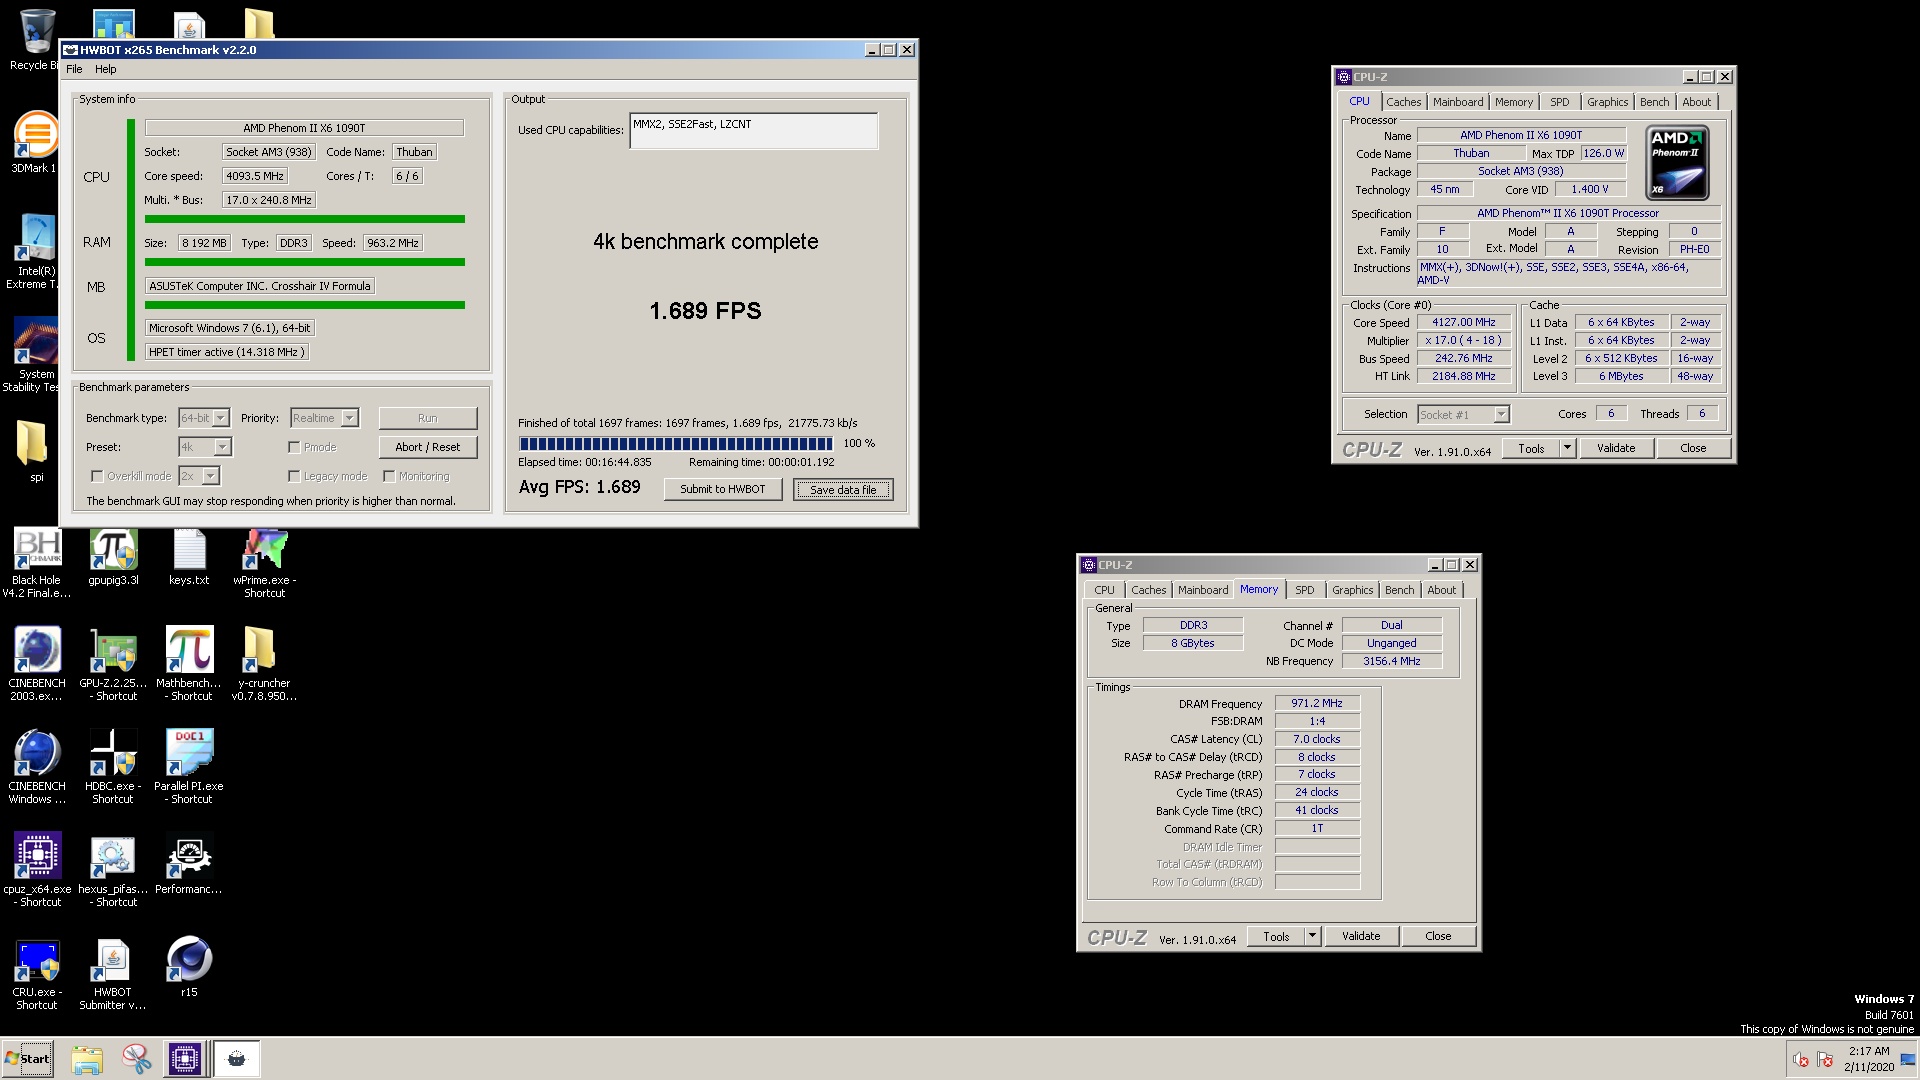Toggle the Overkill mode checkbox
Screen dimensions: 1920x1080
97,476
